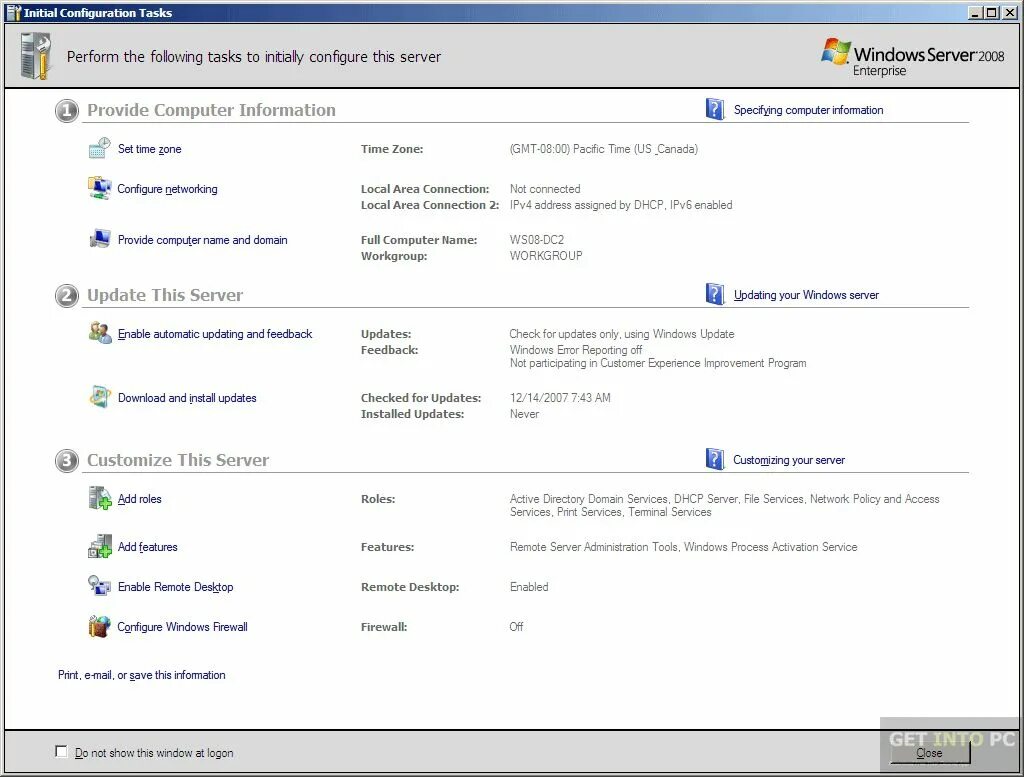Click the computer name and domain icon
This screenshot has width=1024, height=777.
100,239
